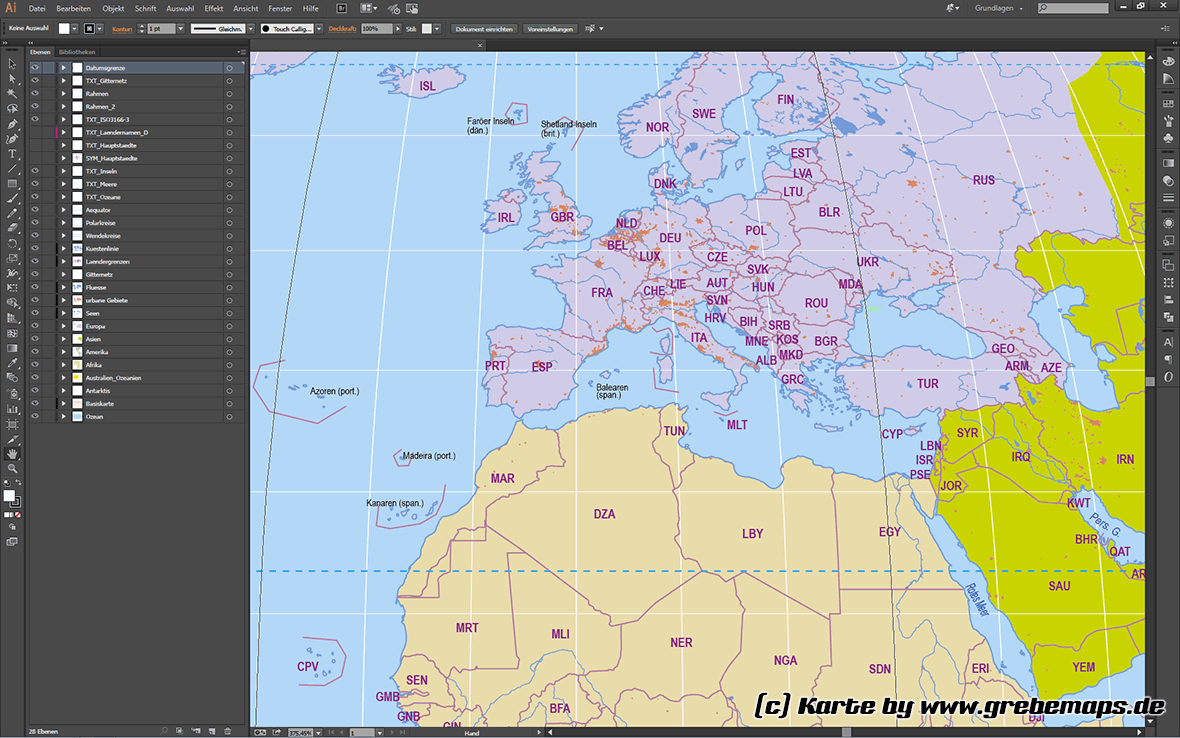The width and height of the screenshot is (1180, 738).
Task: Open the Gleichm. stroke profile dropdown
Action: pyautogui.click(x=251, y=29)
